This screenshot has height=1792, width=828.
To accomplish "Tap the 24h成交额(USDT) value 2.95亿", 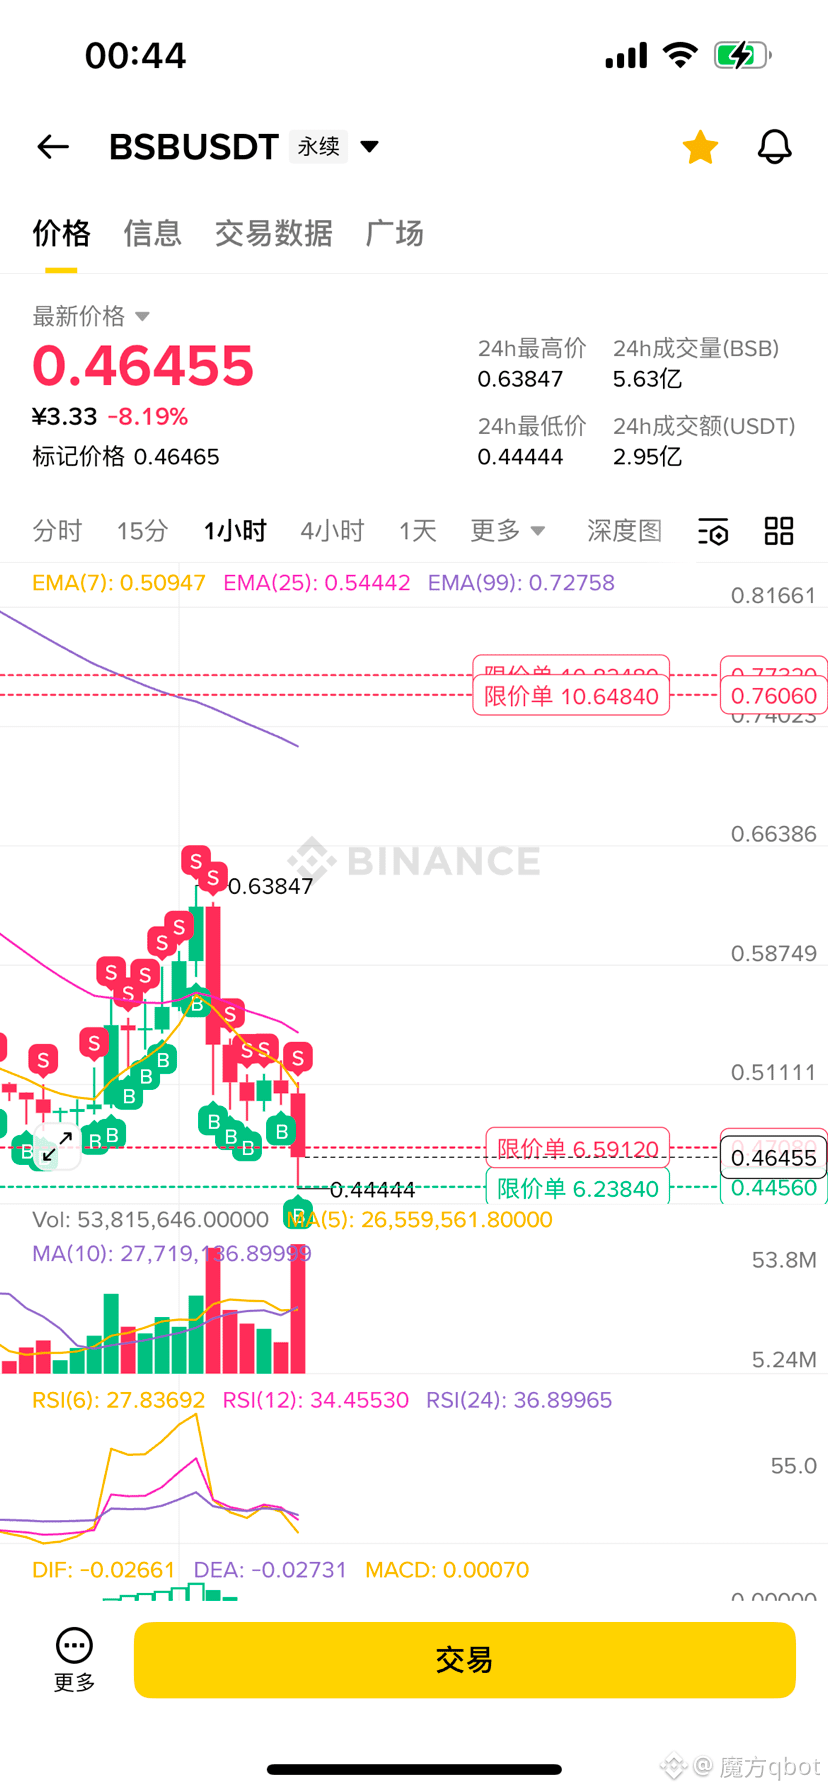I will [647, 457].
